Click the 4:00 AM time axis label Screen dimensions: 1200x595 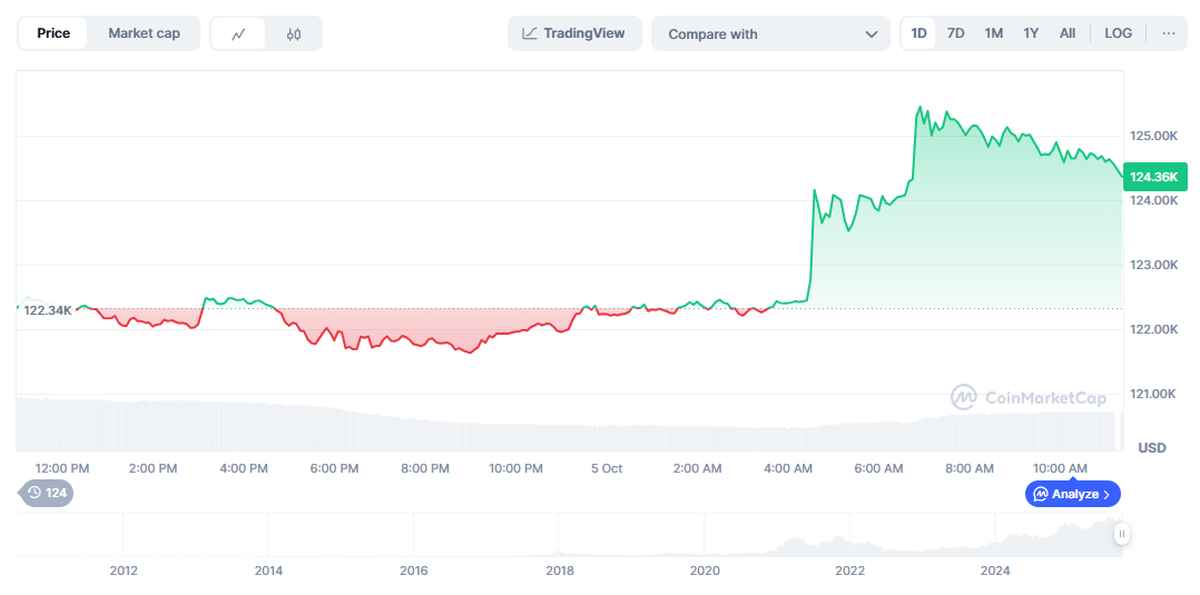(x=788, y=468)
